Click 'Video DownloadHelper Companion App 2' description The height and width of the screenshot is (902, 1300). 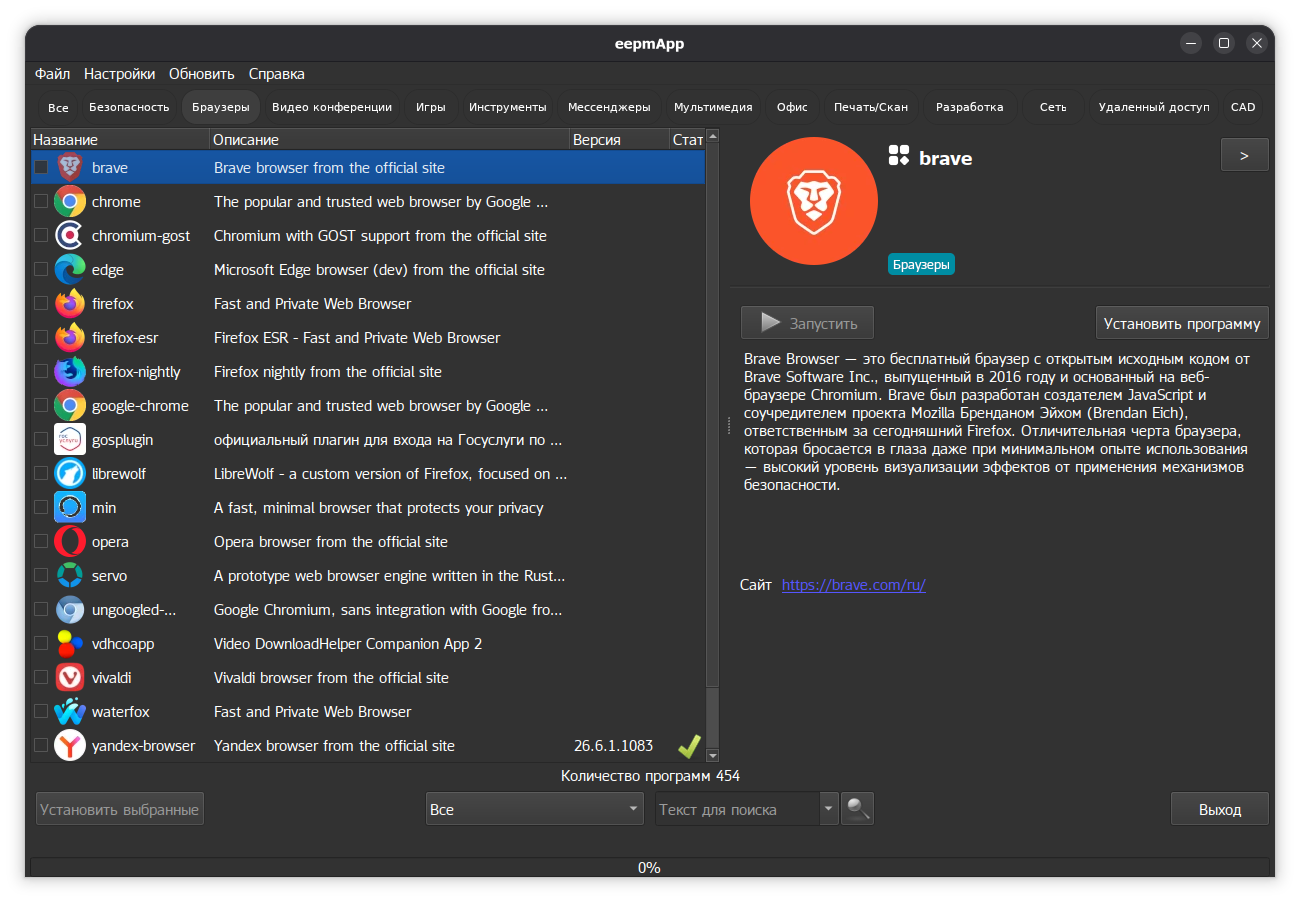(x=348, y=644)
